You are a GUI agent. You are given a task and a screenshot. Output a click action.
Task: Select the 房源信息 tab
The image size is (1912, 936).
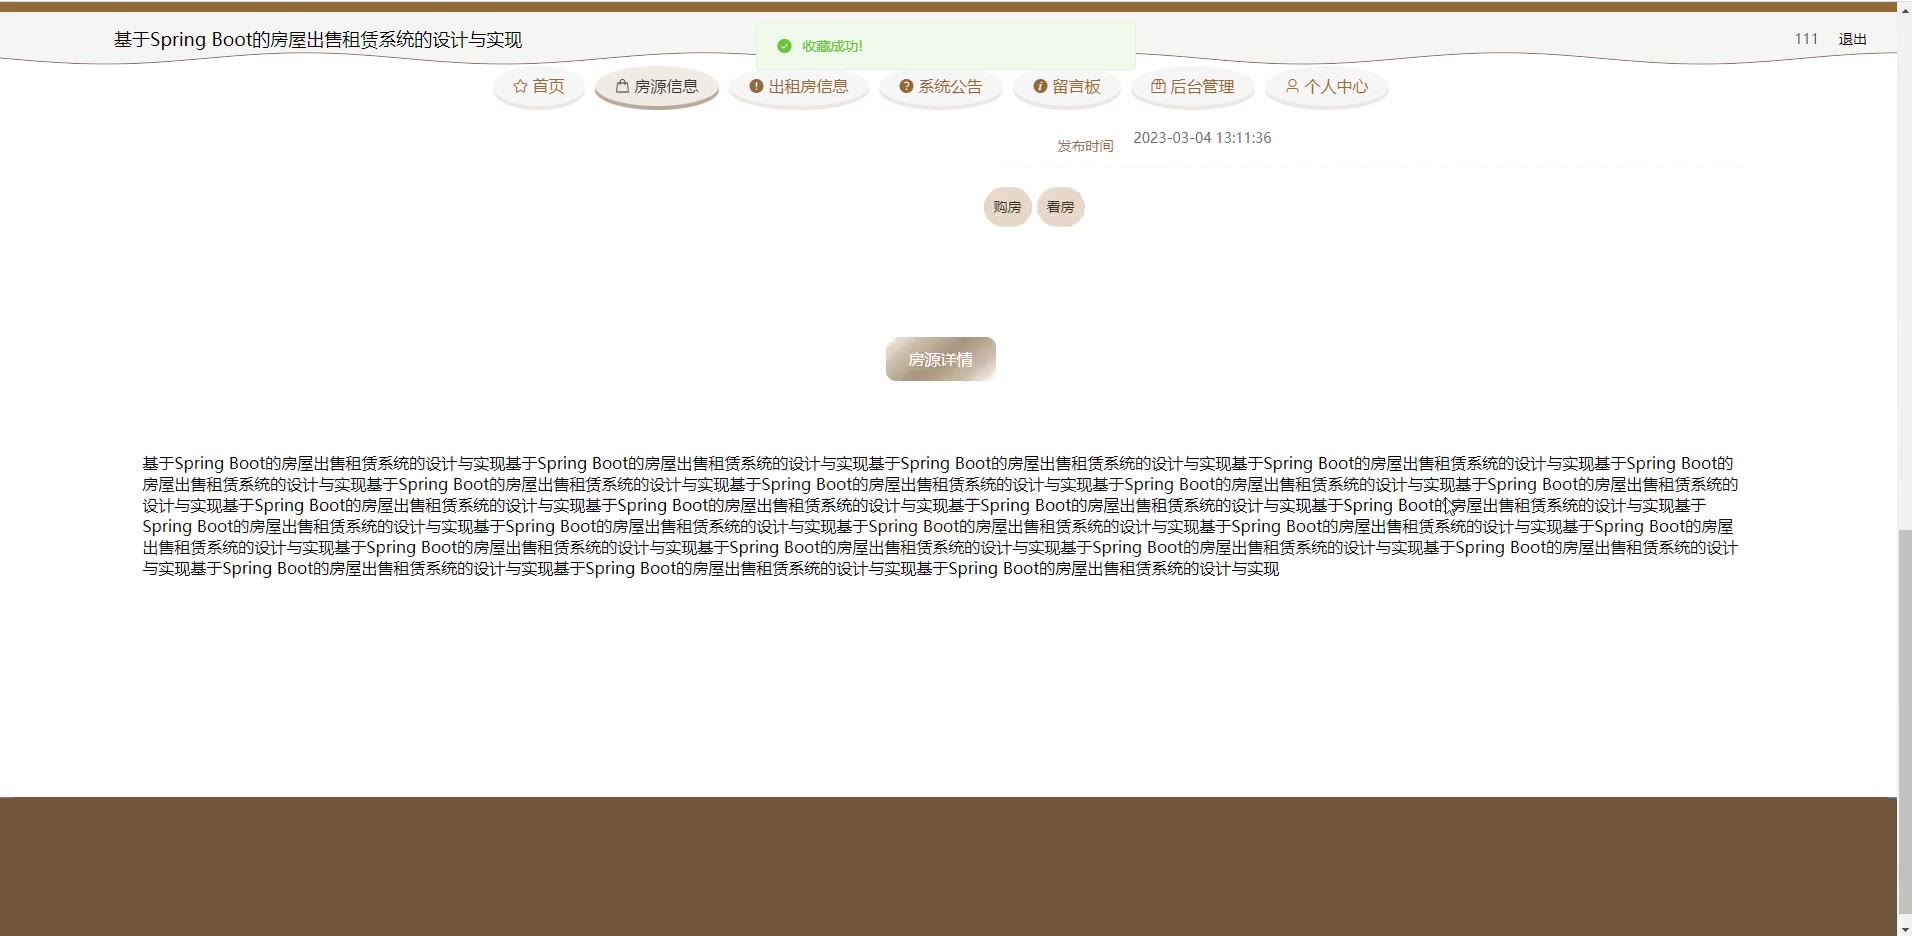pos(657,87)
